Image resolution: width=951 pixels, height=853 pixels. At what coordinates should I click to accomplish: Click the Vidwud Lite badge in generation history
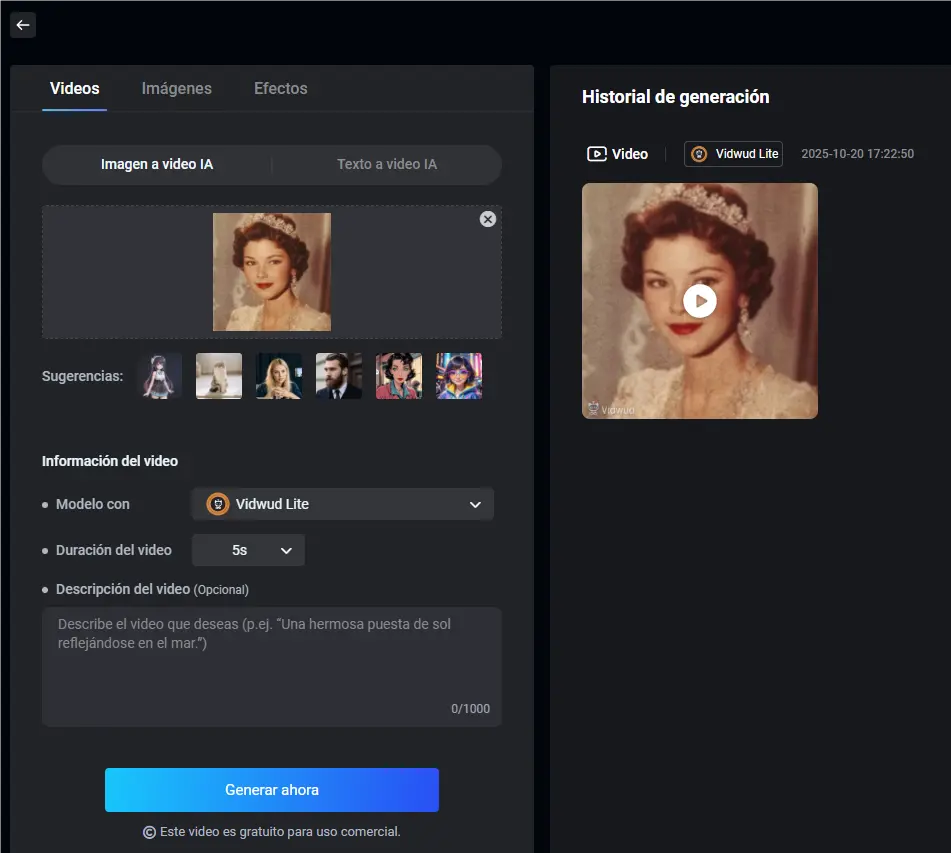pos(733,154)
